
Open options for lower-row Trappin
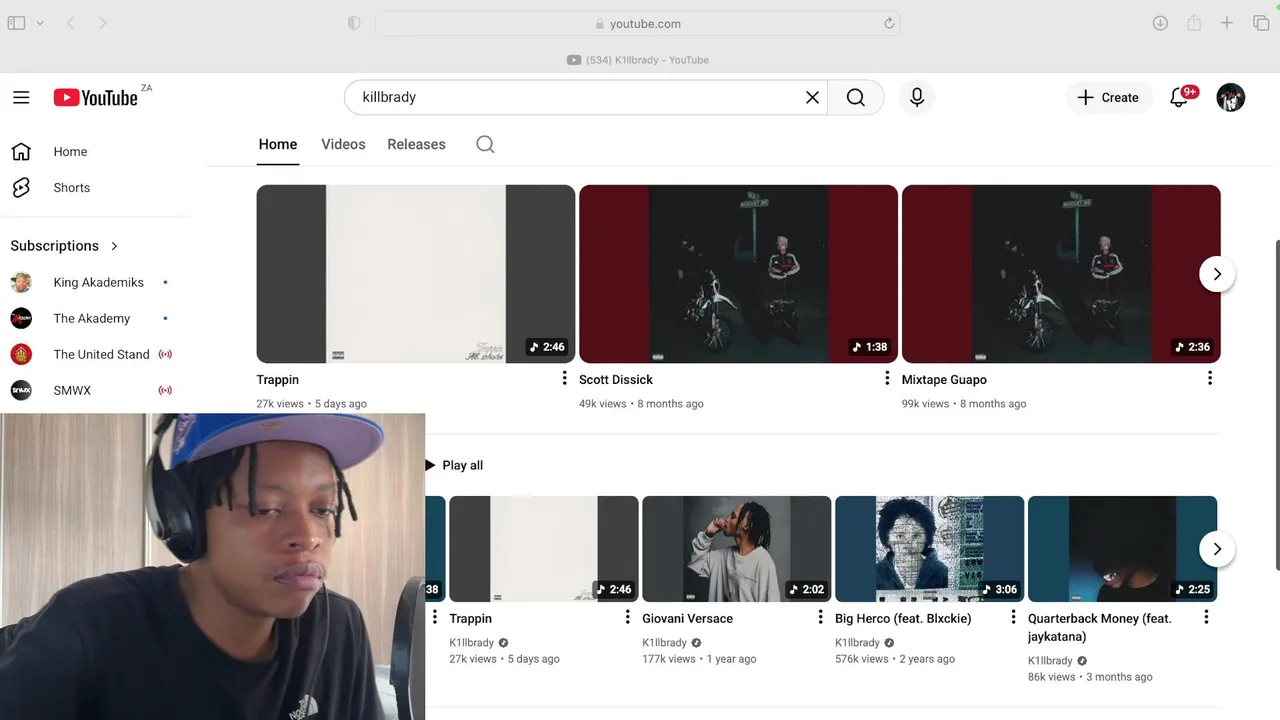click(628, 618)
